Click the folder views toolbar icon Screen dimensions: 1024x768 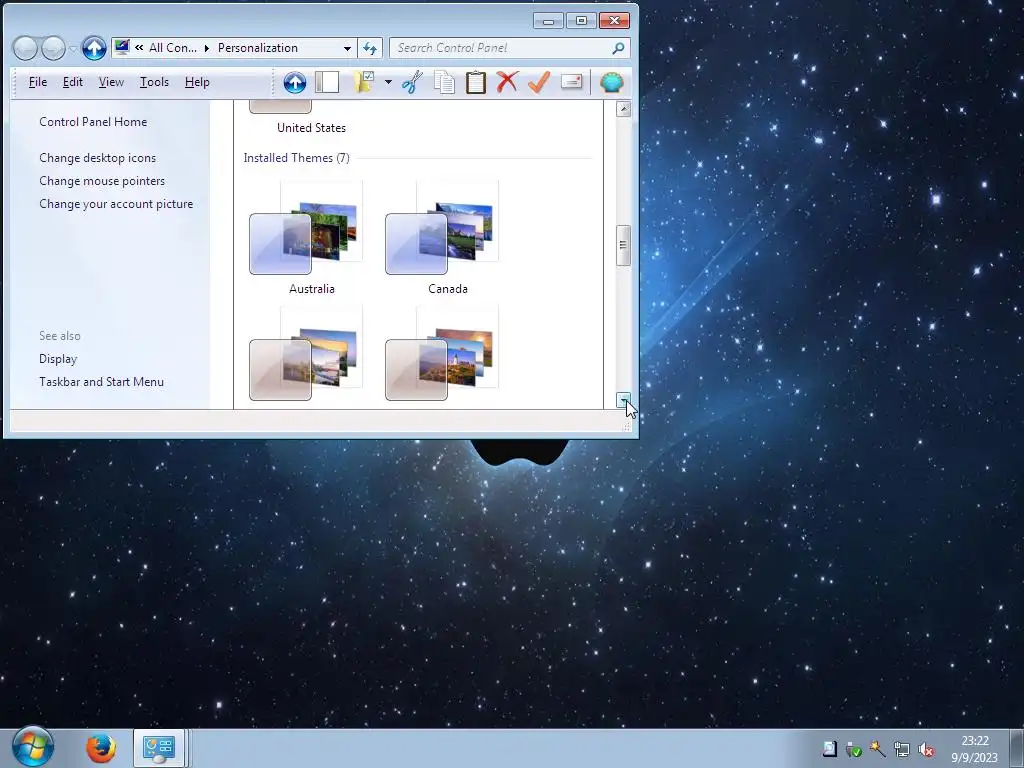(363, 82)
